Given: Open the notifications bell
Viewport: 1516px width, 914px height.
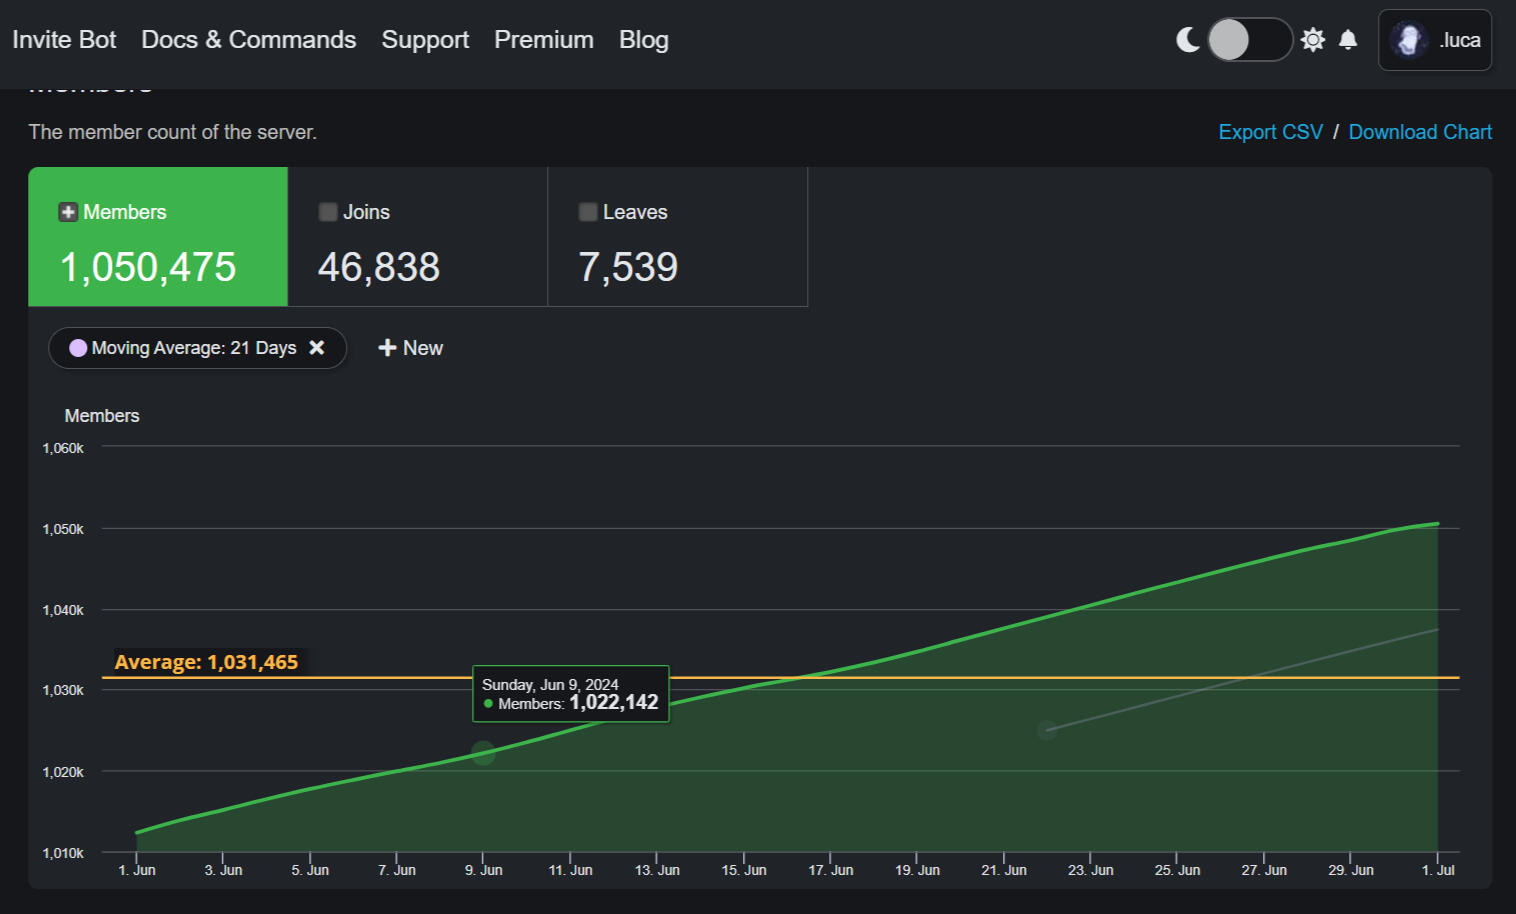Looking at the screenshot, I should point(1348,40).
